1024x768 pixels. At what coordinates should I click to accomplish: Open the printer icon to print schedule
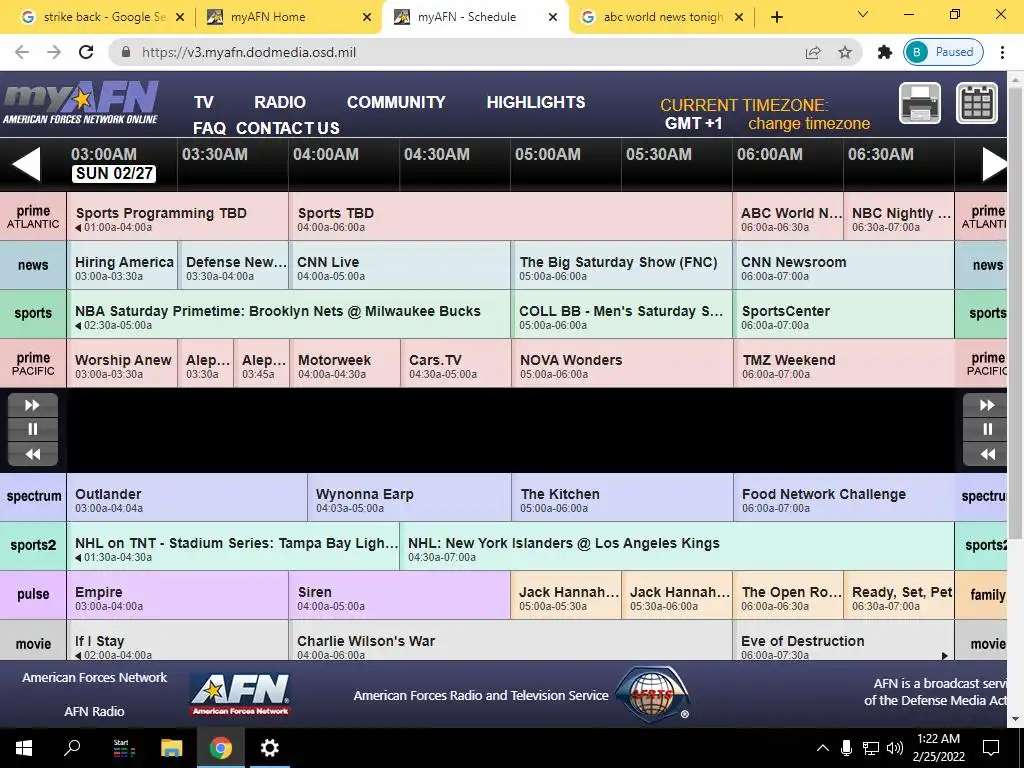coord(920,103)
